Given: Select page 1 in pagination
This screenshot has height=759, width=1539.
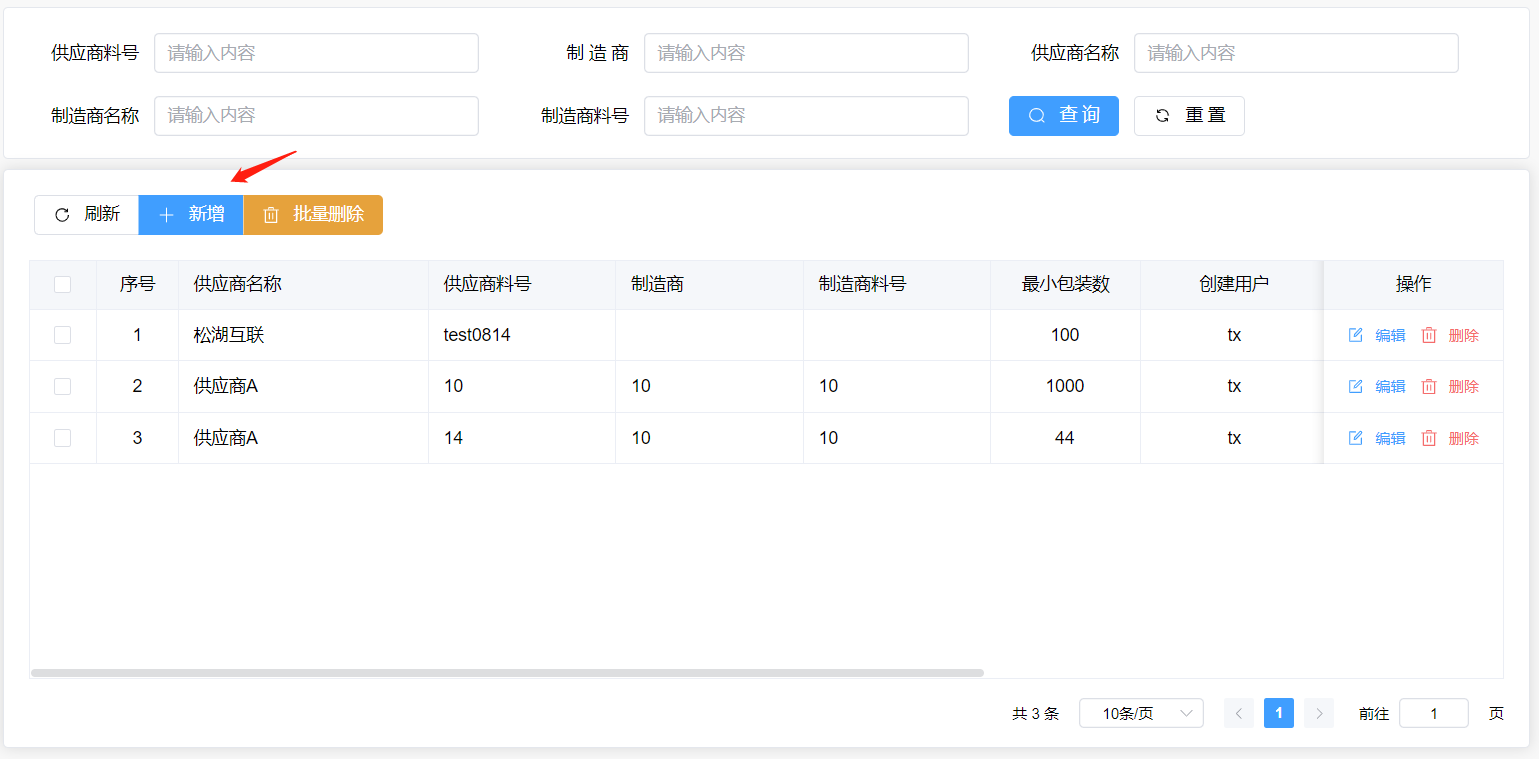Looking at the screenshot, I should pyautogui.click(x=1279, y=713).
